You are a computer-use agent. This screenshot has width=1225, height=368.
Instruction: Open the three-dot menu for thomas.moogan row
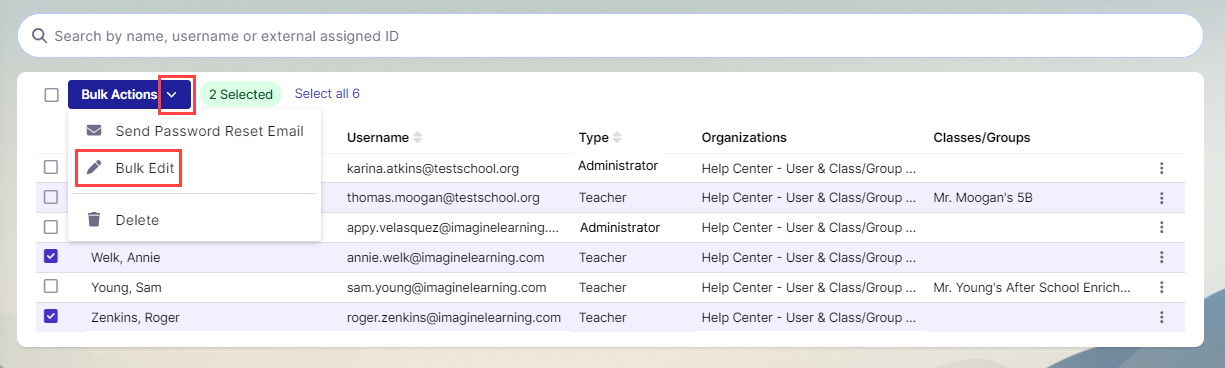point(1161,198)
